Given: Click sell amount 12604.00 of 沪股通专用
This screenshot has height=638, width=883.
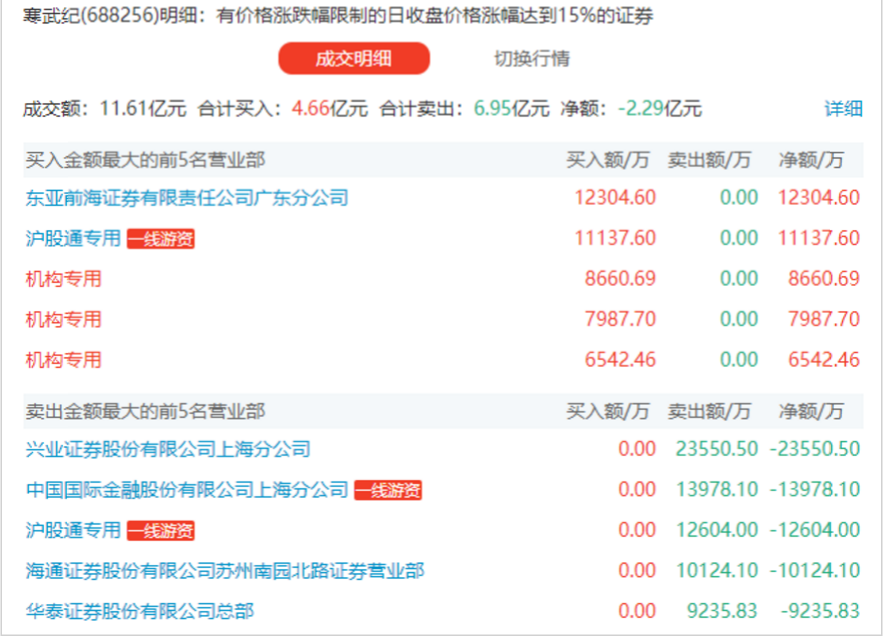Looking at the screenshot, I should [x=717, y=530].
